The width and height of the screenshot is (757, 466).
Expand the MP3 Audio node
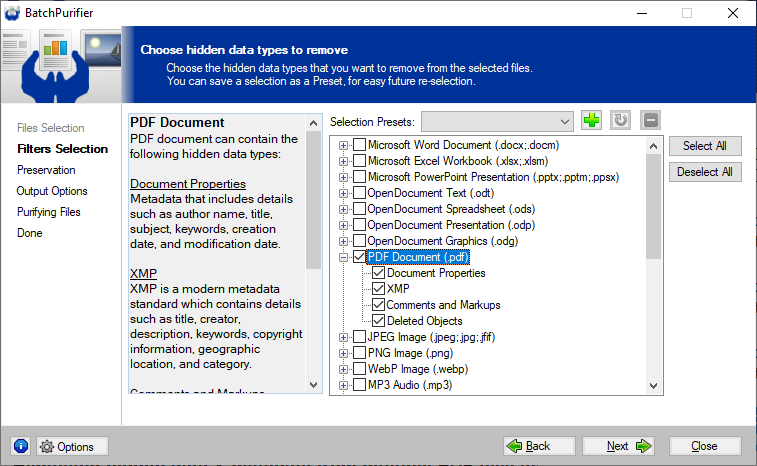pyautogui.click(x=343, y=385)
